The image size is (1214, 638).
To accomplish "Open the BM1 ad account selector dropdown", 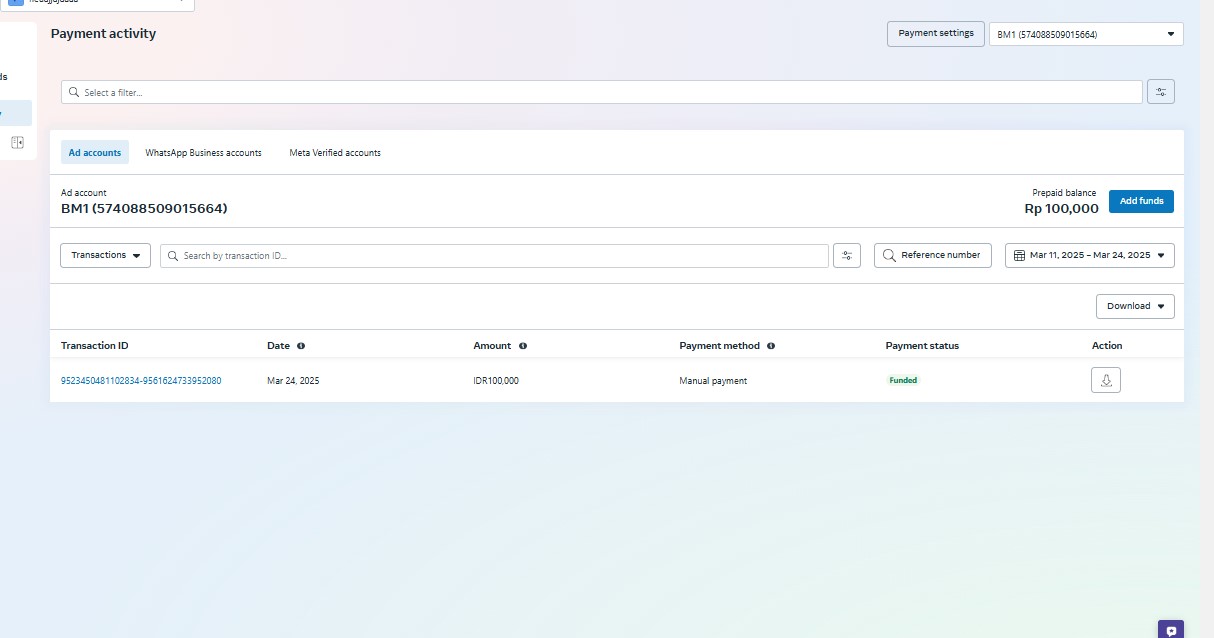I will pos(1085,34).
